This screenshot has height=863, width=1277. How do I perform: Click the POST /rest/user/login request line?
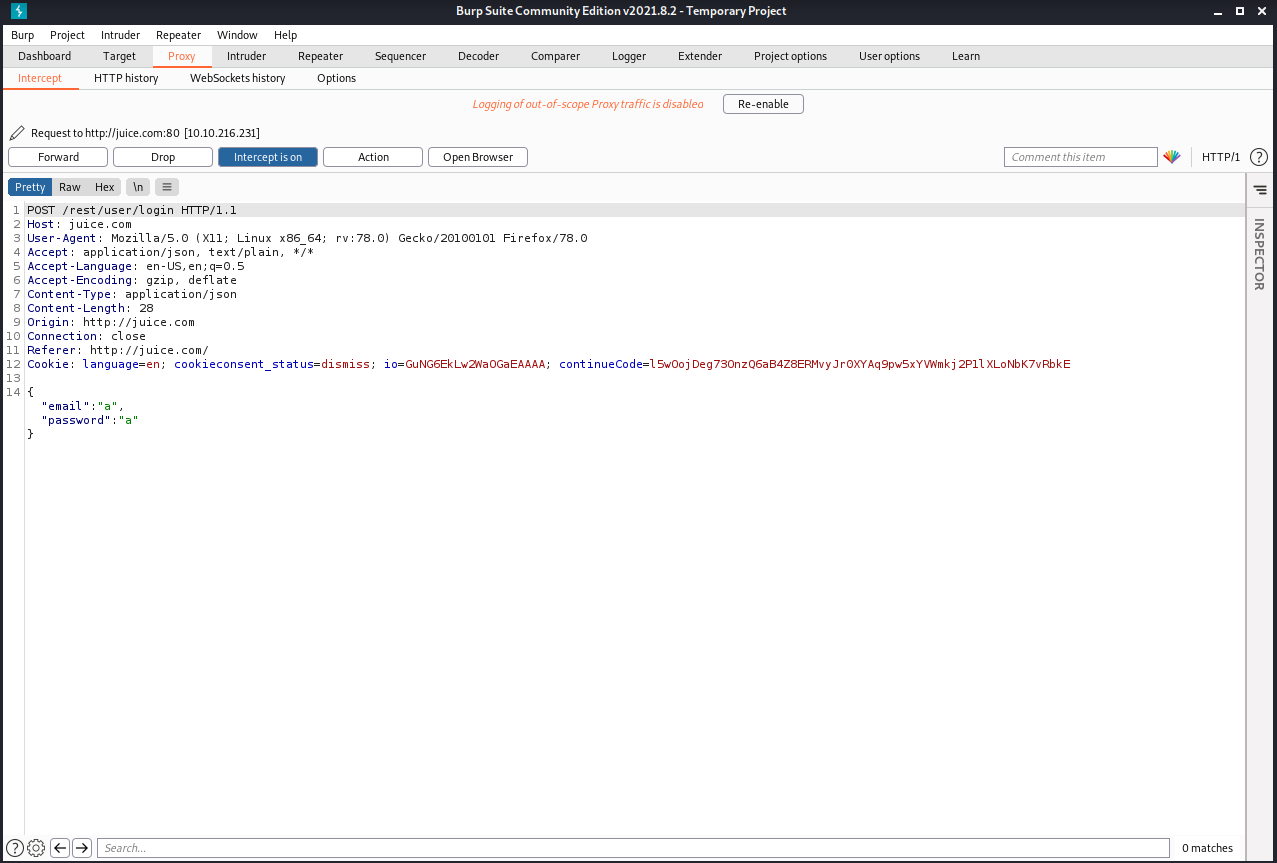[x=132, y=210]
